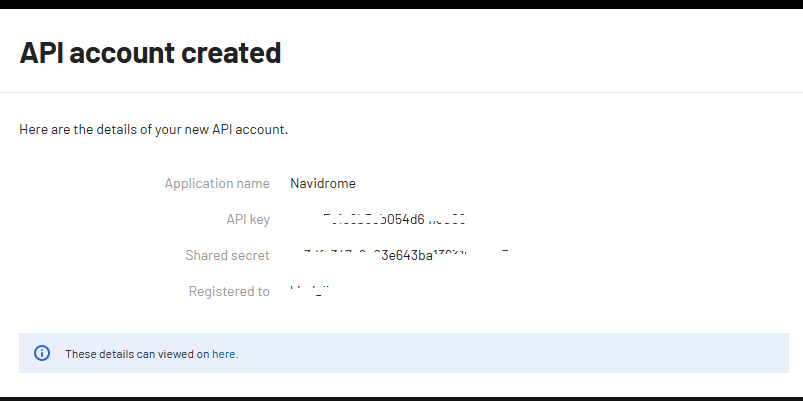The image size is (803, 401).
Task: Click the API key value containing '5054d6'
Action: pos(393,219)
